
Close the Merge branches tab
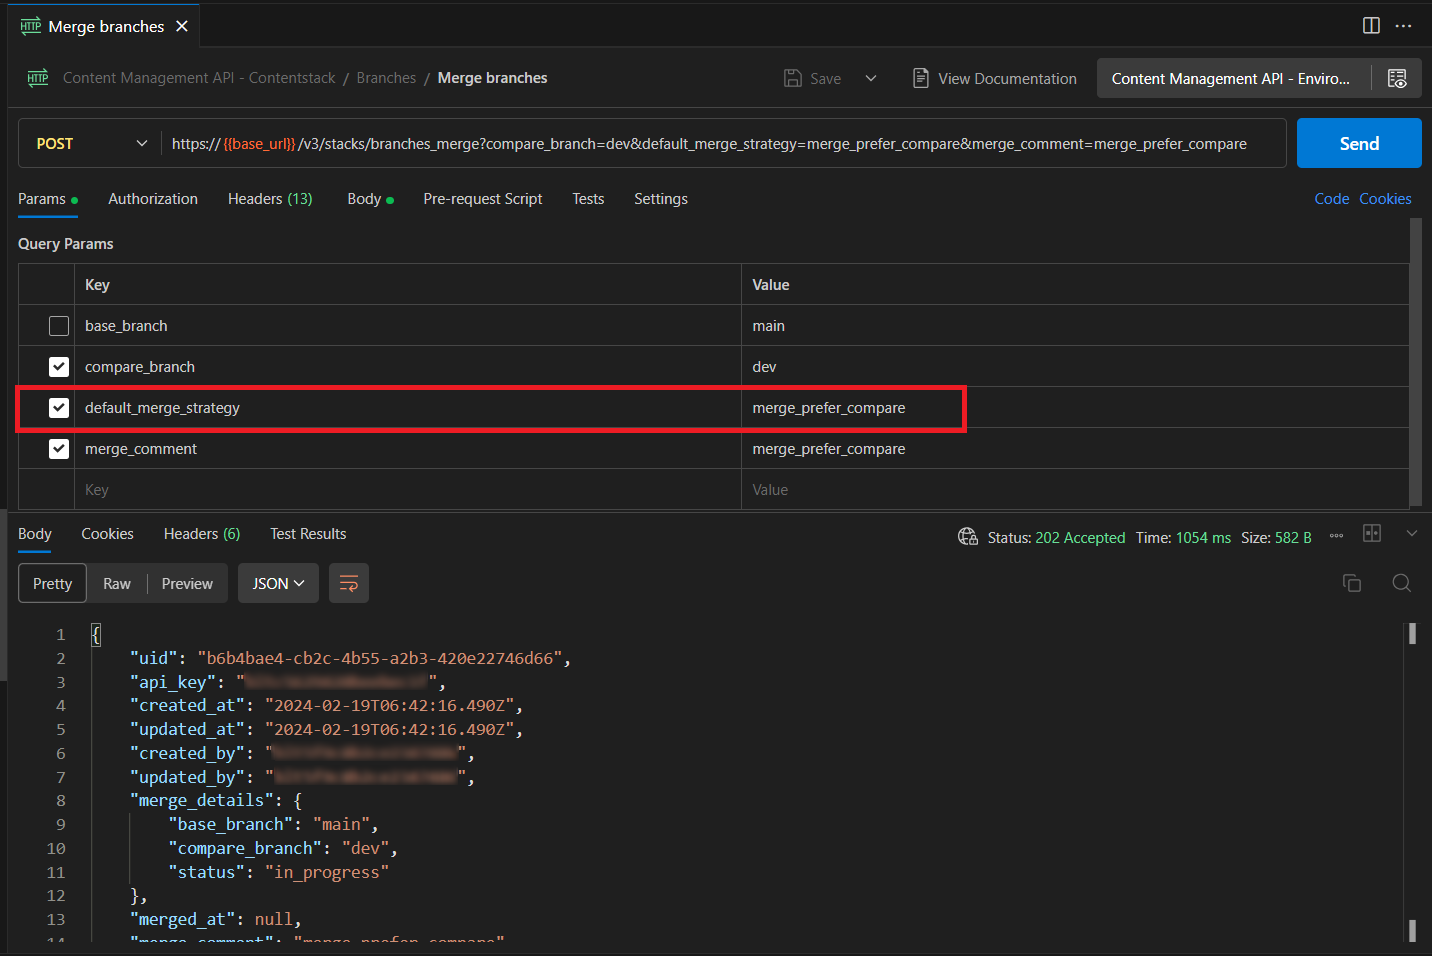[182, 26]
